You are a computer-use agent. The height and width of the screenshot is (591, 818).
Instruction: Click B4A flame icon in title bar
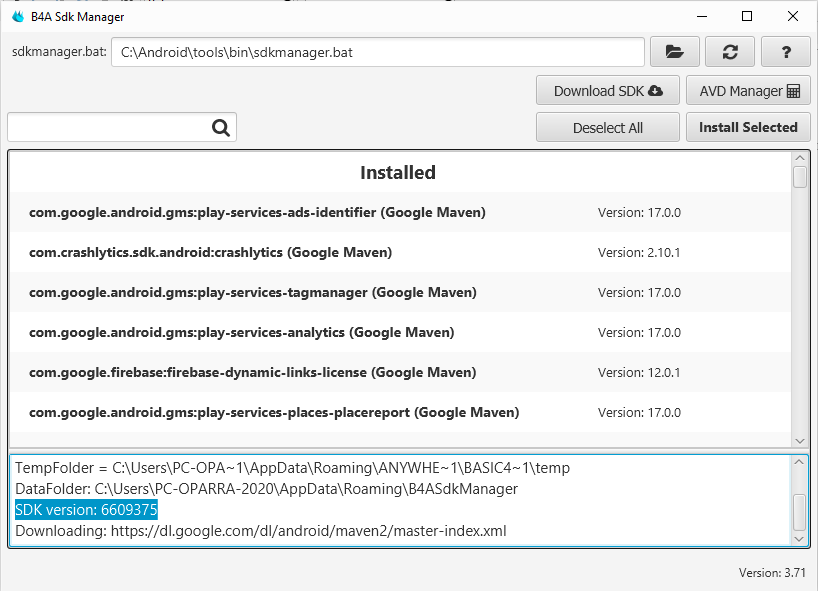click(18, 17)
